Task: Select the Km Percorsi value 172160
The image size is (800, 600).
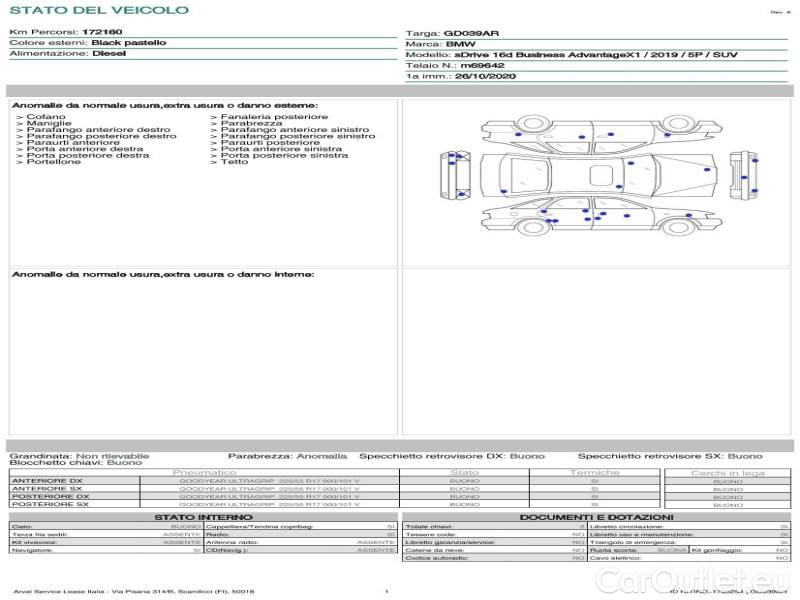Action: coord(102,32)
